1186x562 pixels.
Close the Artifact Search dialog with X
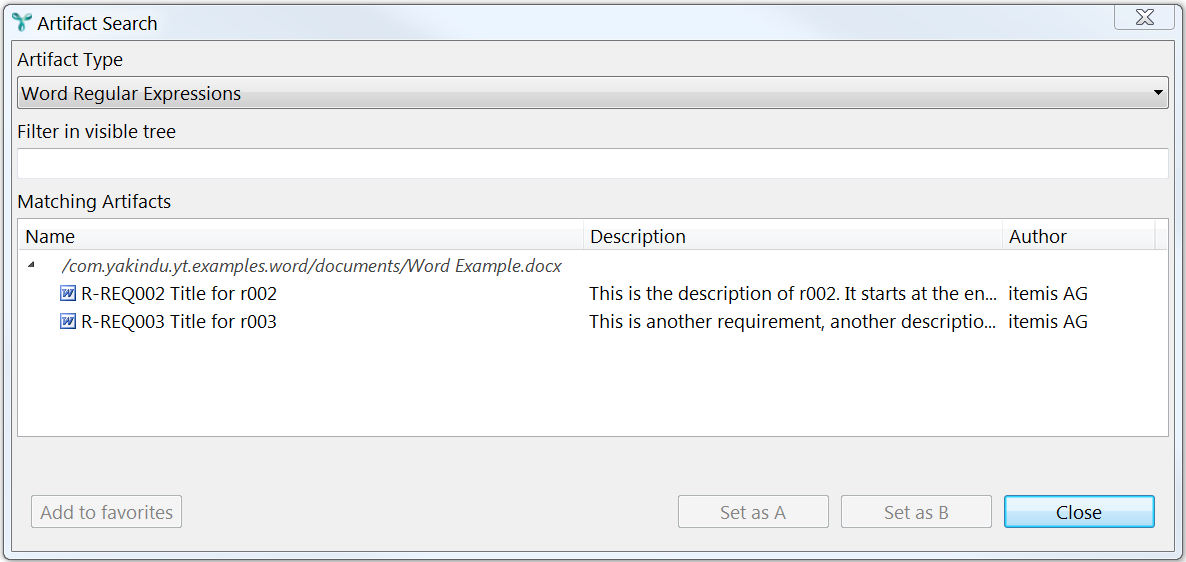coord(1144,17)
